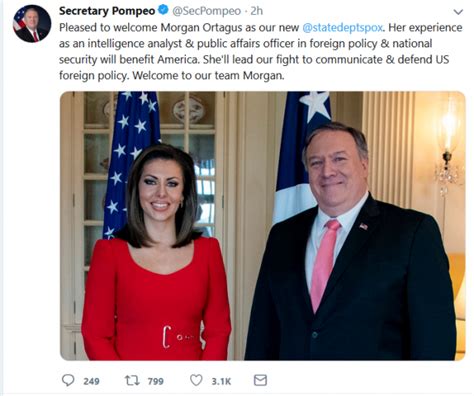Click the wall sconce lamp in photo
This screenshot has width=474, height=396.
448,147
